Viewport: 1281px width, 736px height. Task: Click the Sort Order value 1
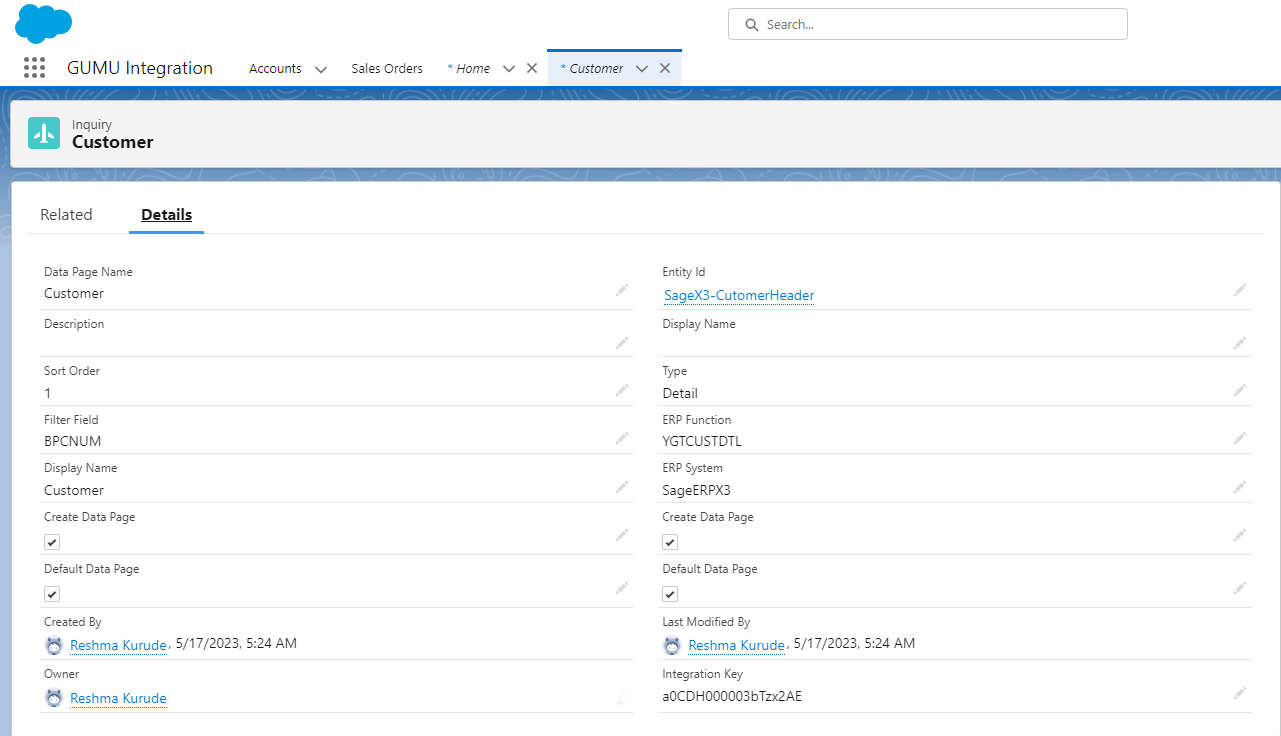(48, 393)
